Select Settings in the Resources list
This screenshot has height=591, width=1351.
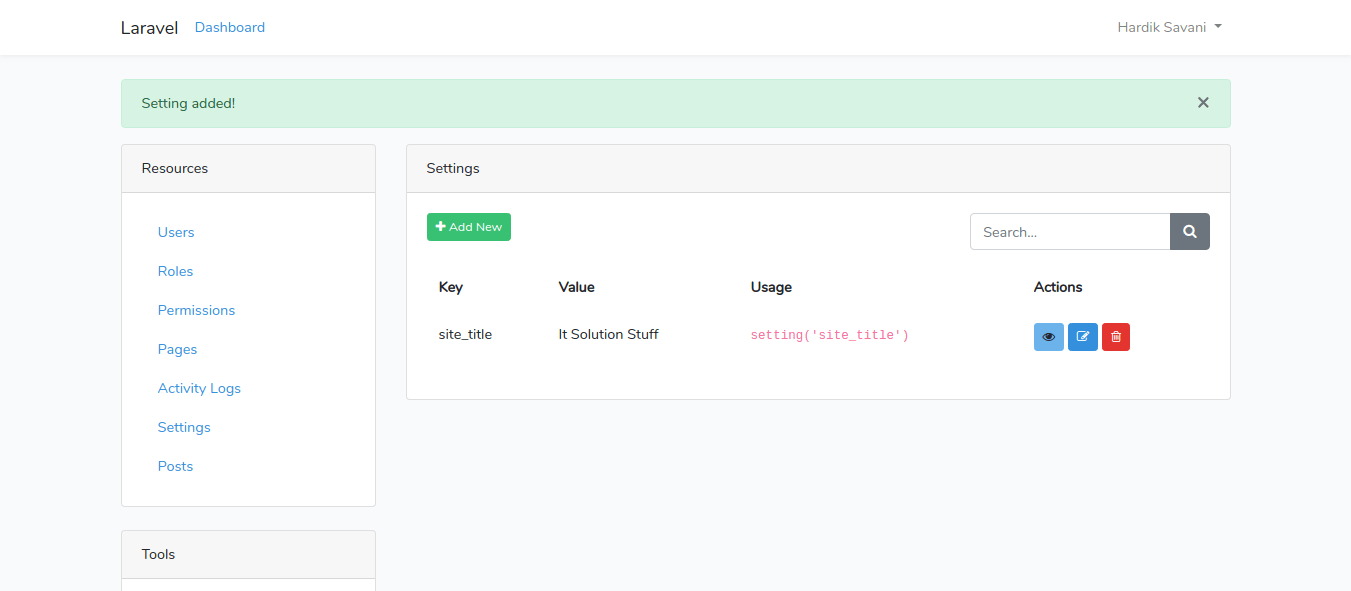pos(184,427)
